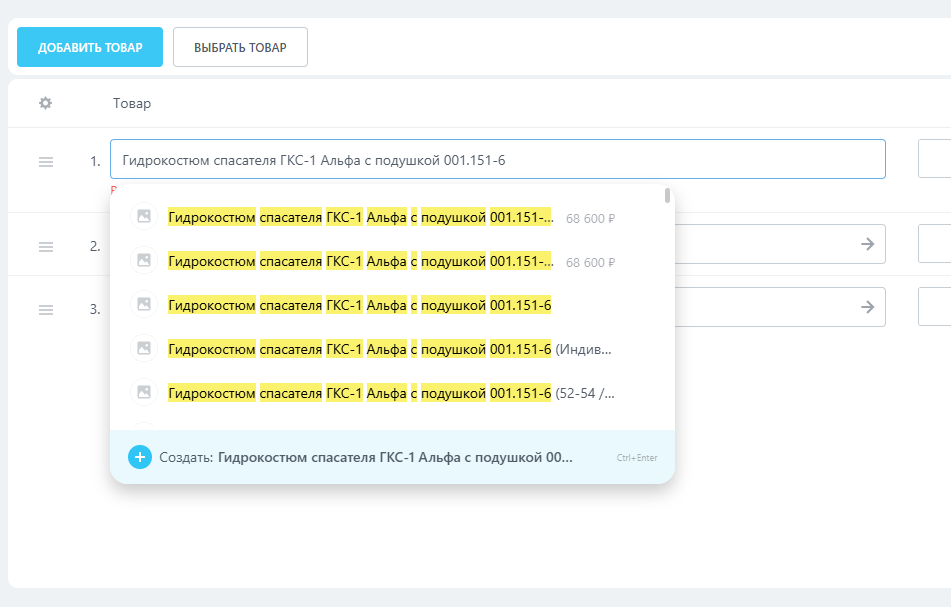Screen dimensions: 951x607
Task: Click the Товар column header
Action: (132, 103)
